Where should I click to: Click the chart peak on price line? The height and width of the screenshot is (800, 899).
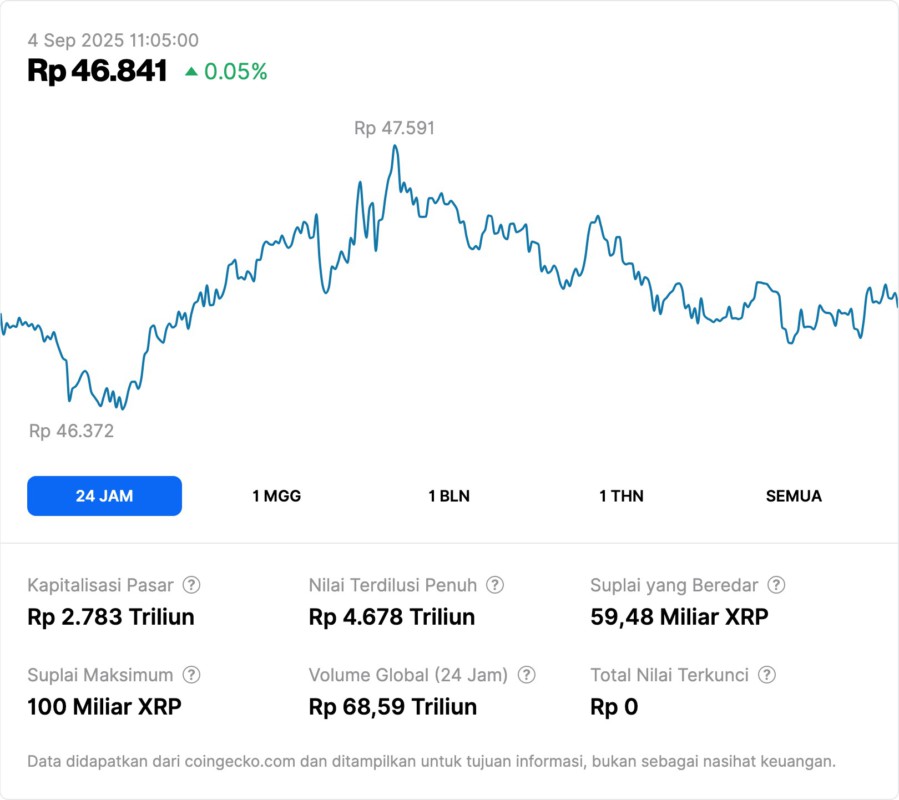click(x=395, y=146)
